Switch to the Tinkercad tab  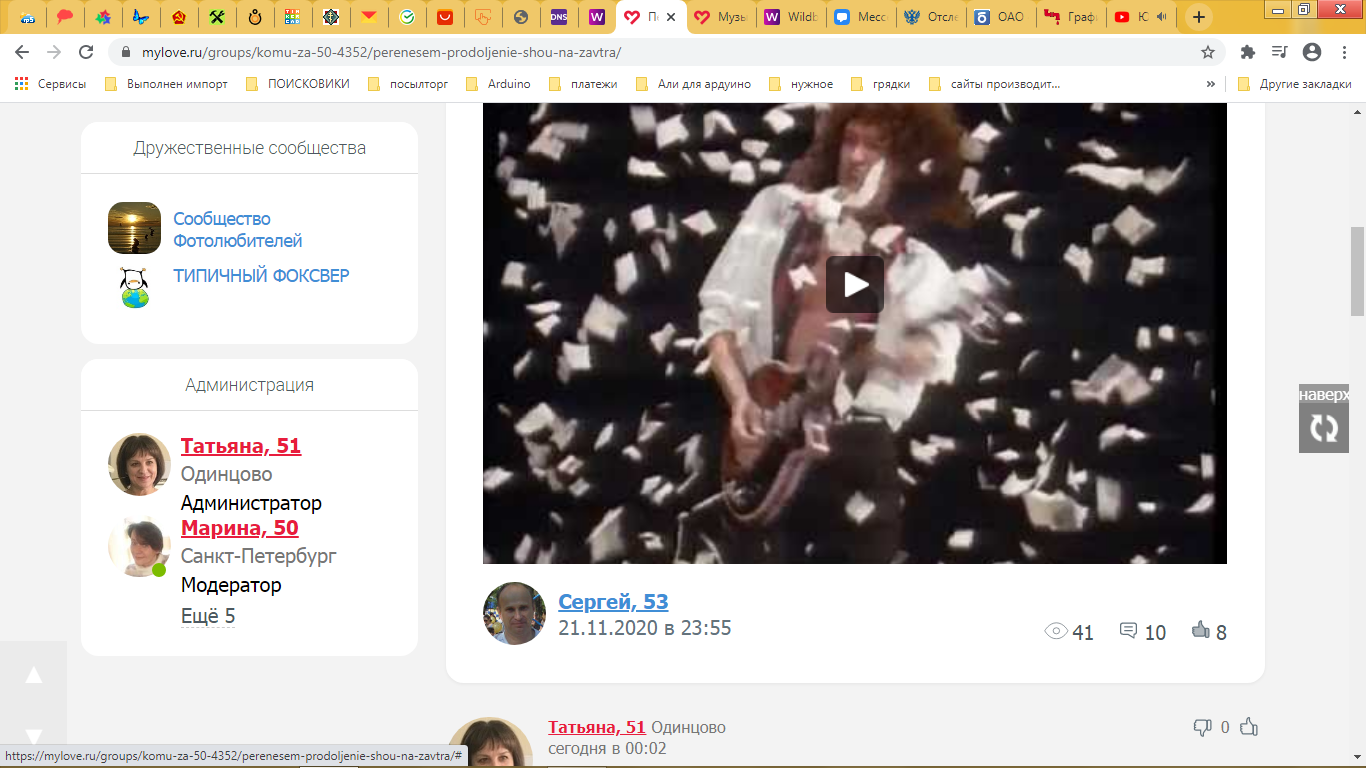[293, 17]
